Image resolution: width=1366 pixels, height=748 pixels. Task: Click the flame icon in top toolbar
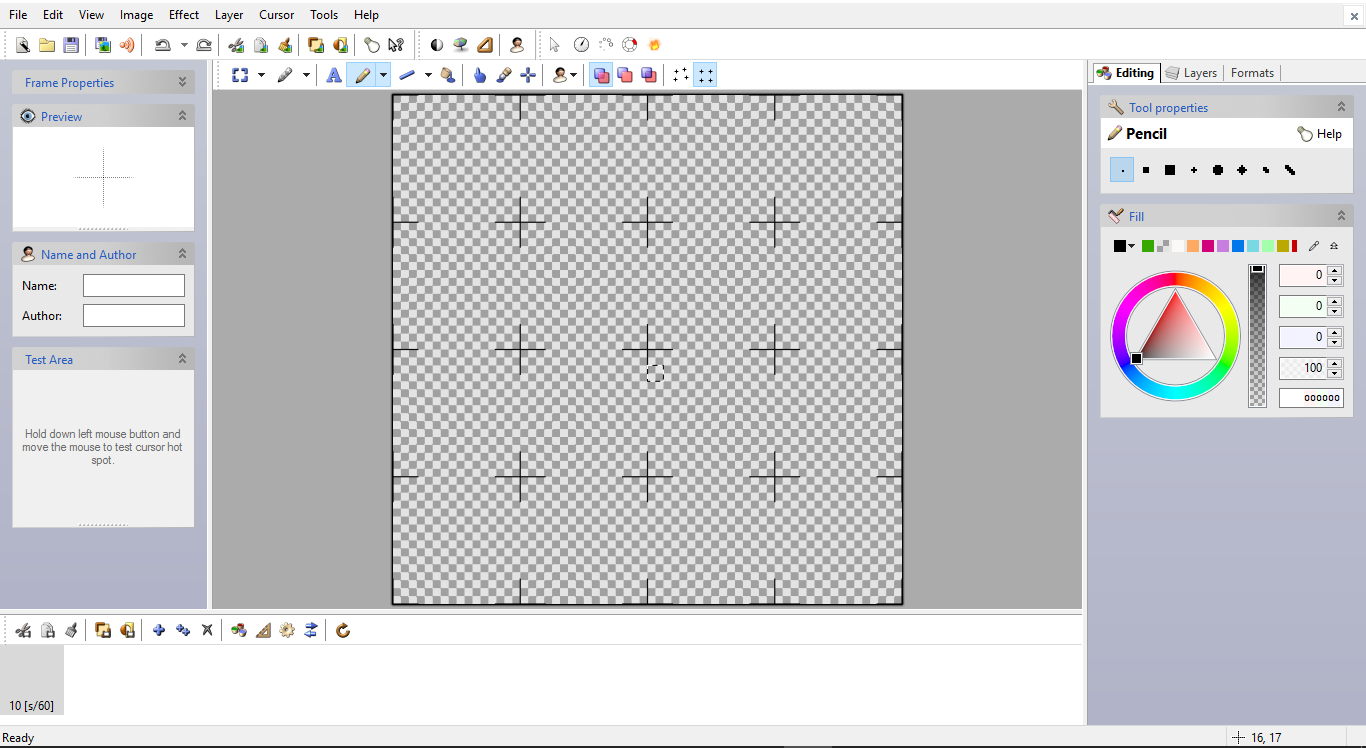(x=654, y=45)
